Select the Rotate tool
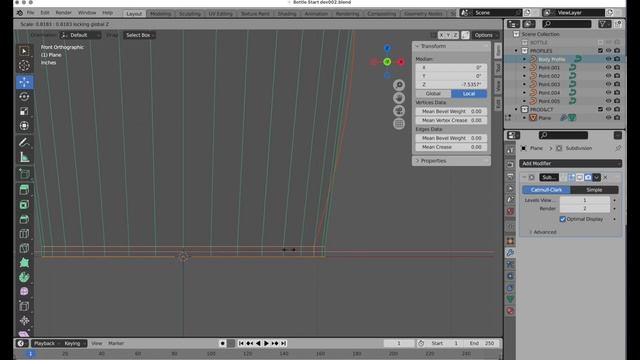 (24, 97)
